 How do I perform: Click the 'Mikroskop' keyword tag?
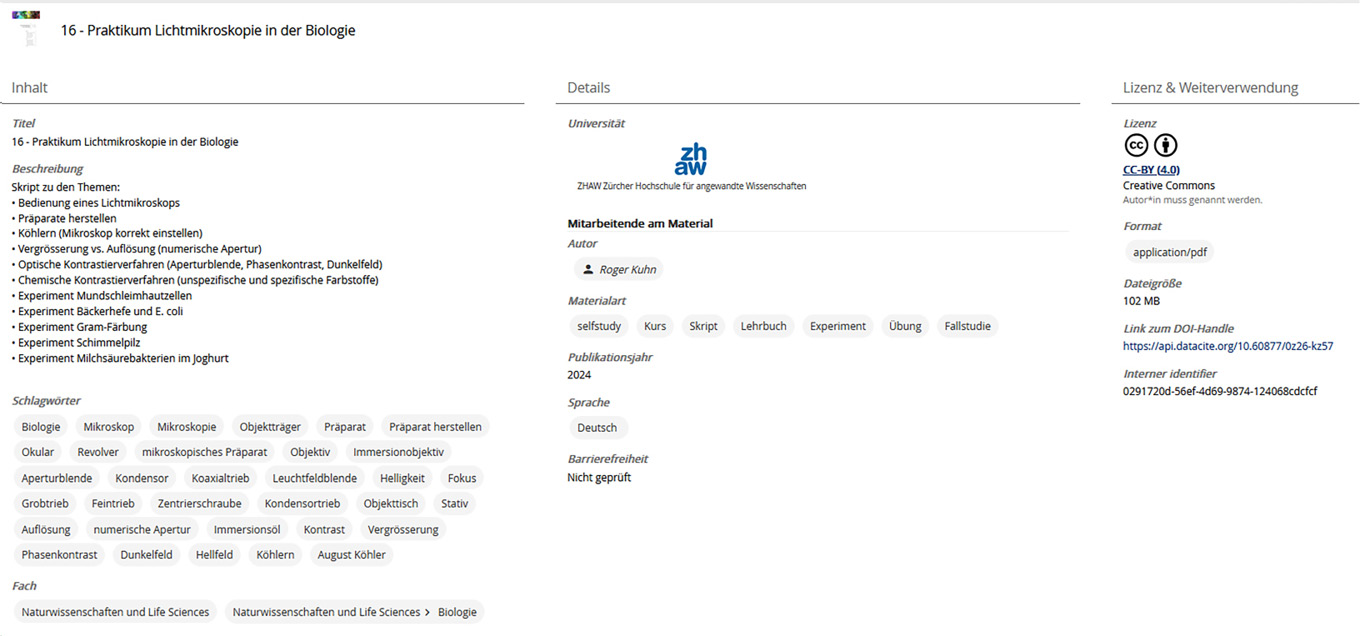pos(108,427)
